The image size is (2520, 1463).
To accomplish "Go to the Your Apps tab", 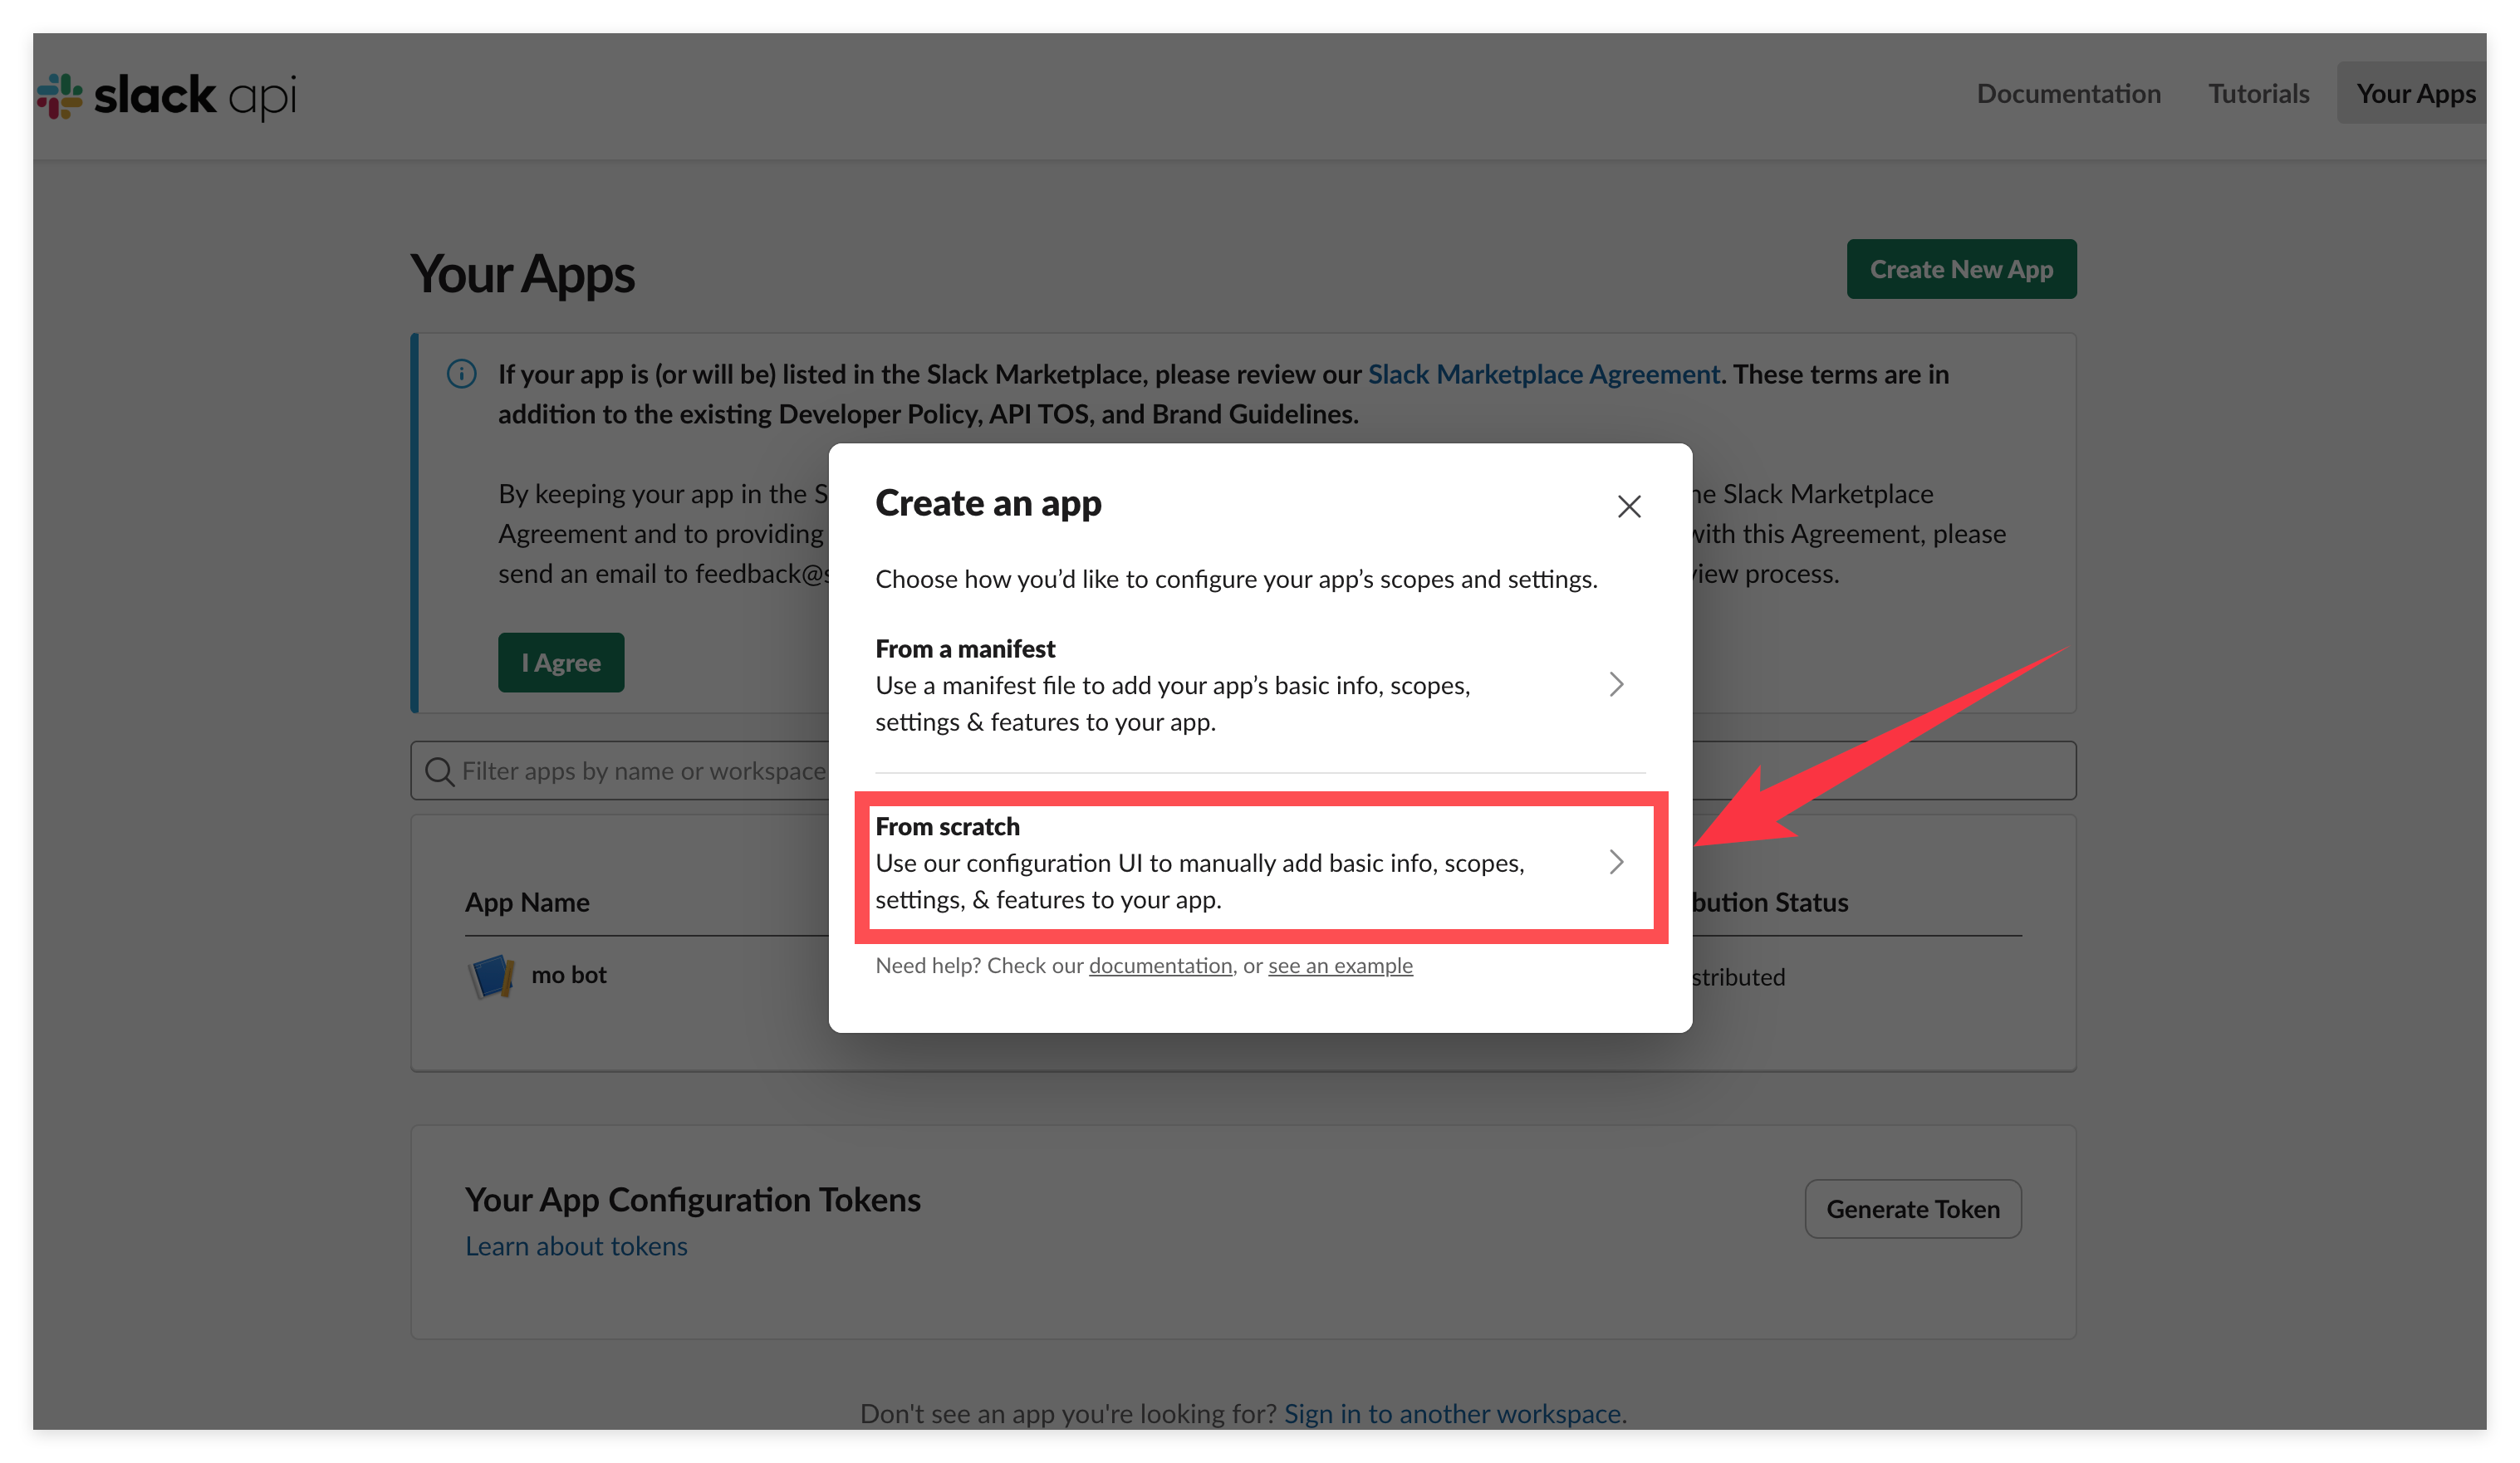I will 2415,94.
